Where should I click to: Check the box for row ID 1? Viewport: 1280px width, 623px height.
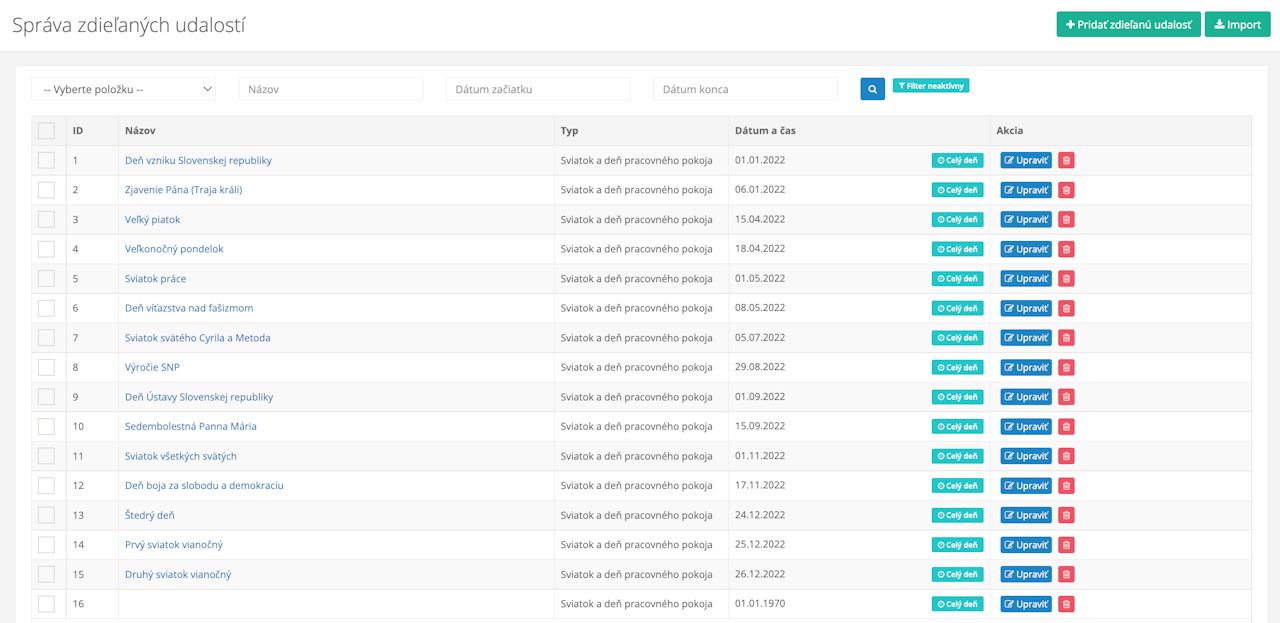pos(46,160)
